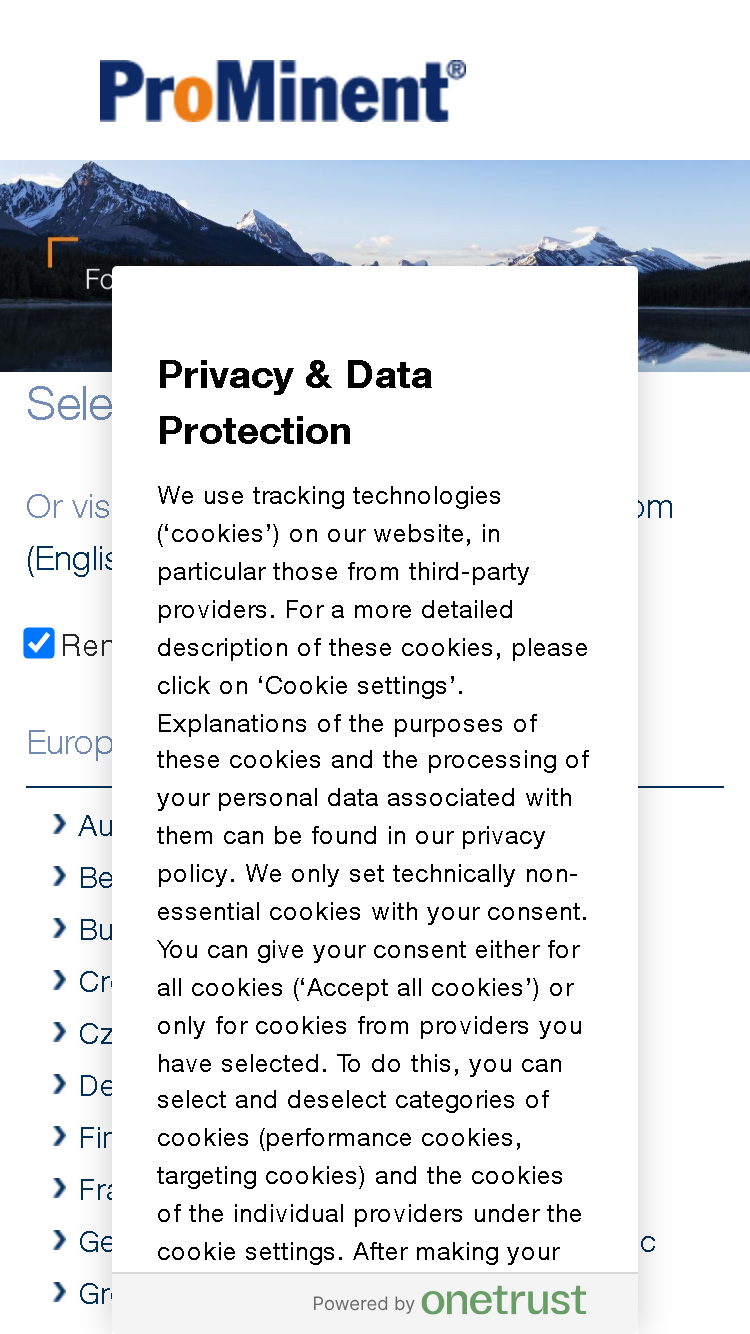Screen dimensions: 750x1334
Task: Click the 'Privacy & Data Protection' heading
Action: [x=295, y=403]
